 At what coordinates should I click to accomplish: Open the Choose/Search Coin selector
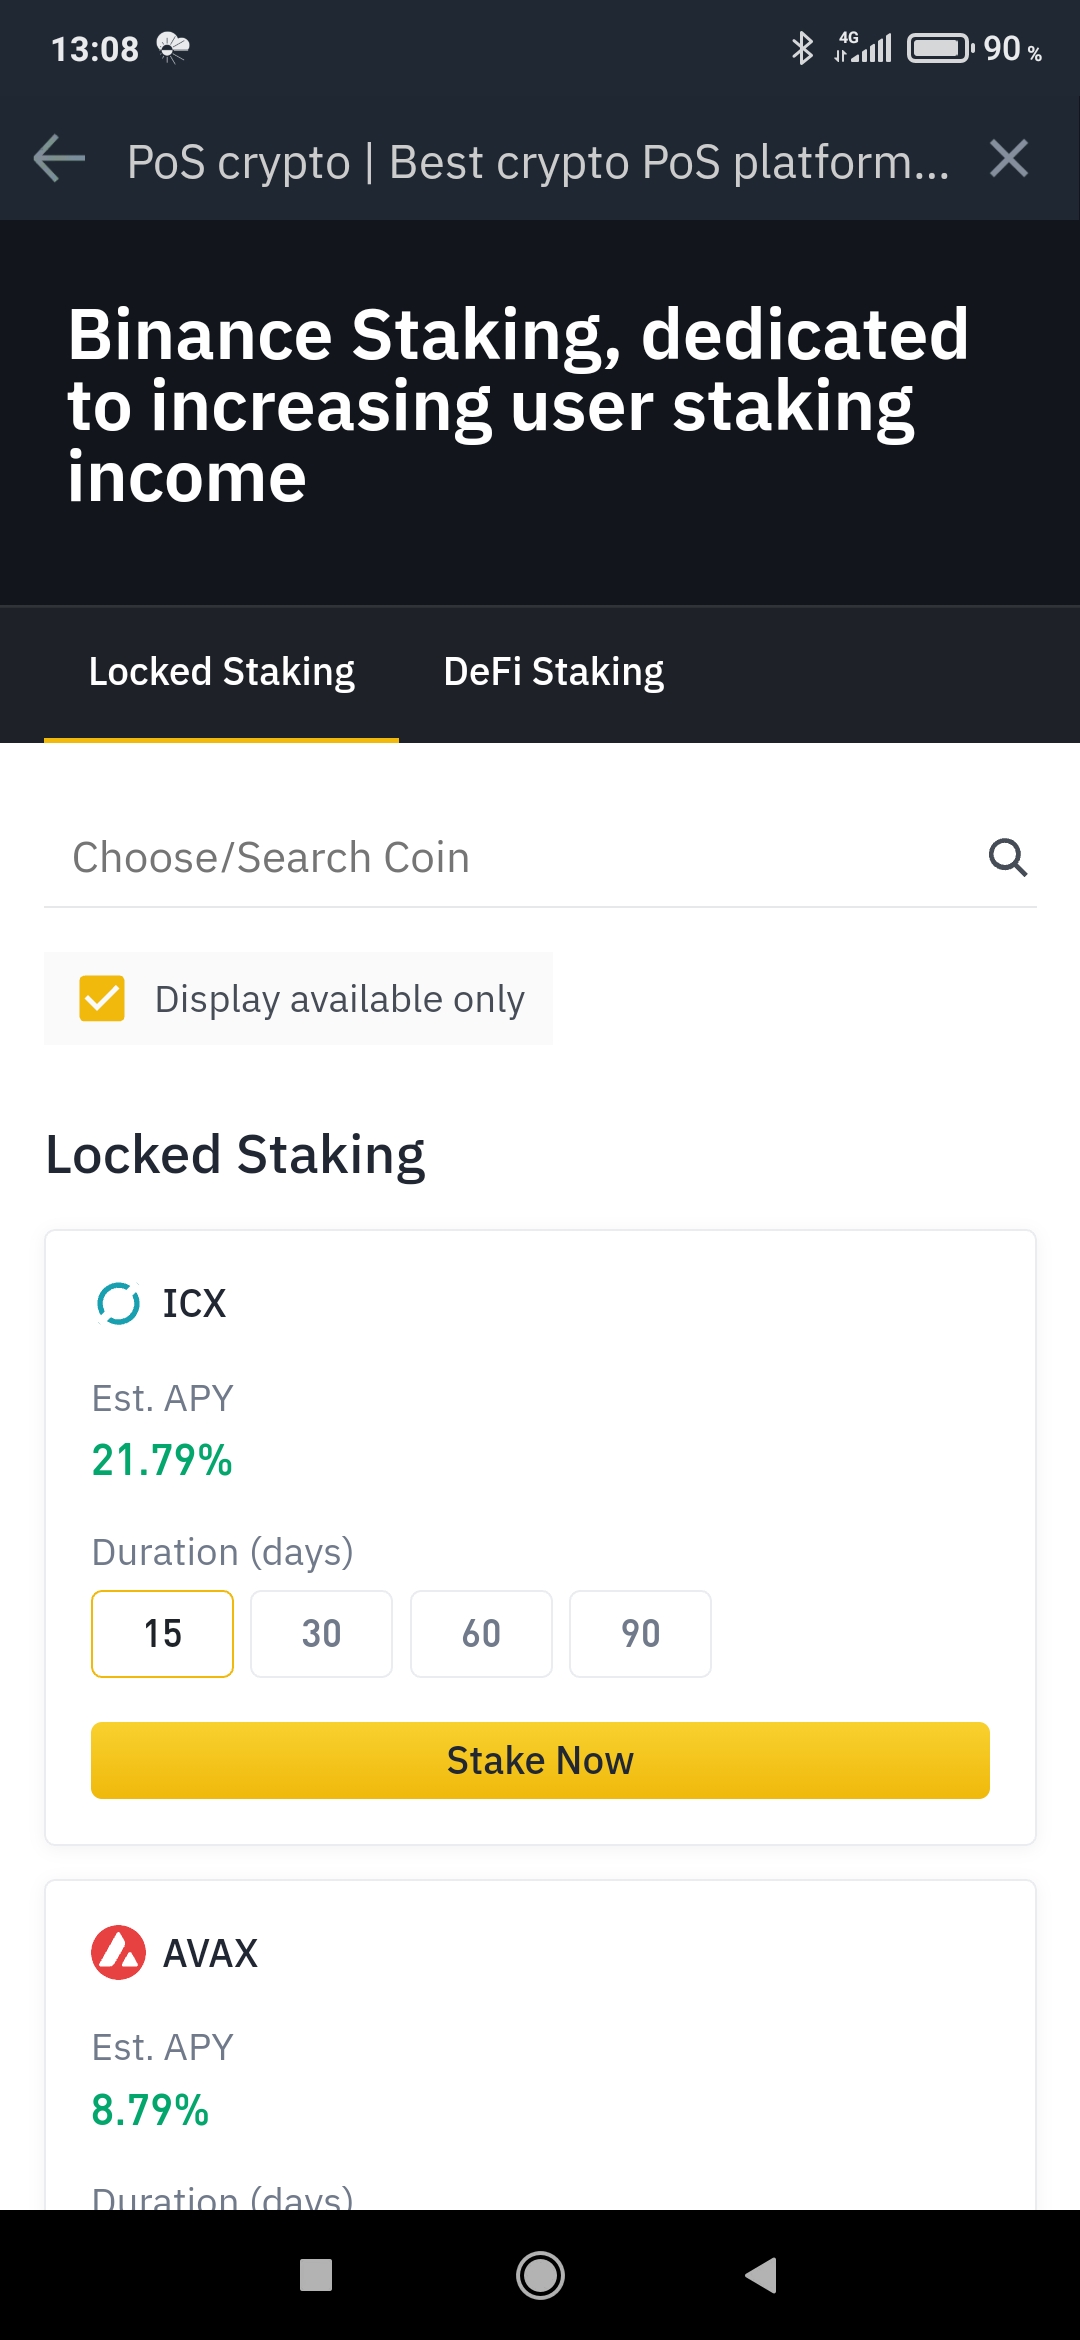click(400, 857)
